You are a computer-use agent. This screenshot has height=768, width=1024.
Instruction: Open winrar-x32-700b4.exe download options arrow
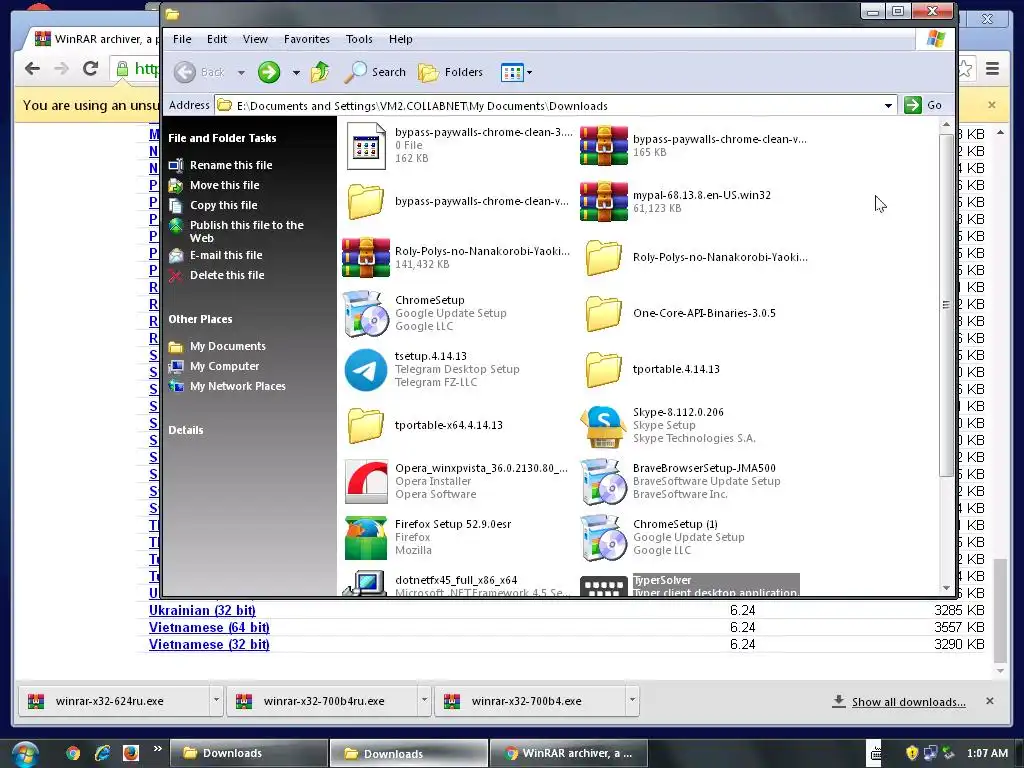point(632,700)
